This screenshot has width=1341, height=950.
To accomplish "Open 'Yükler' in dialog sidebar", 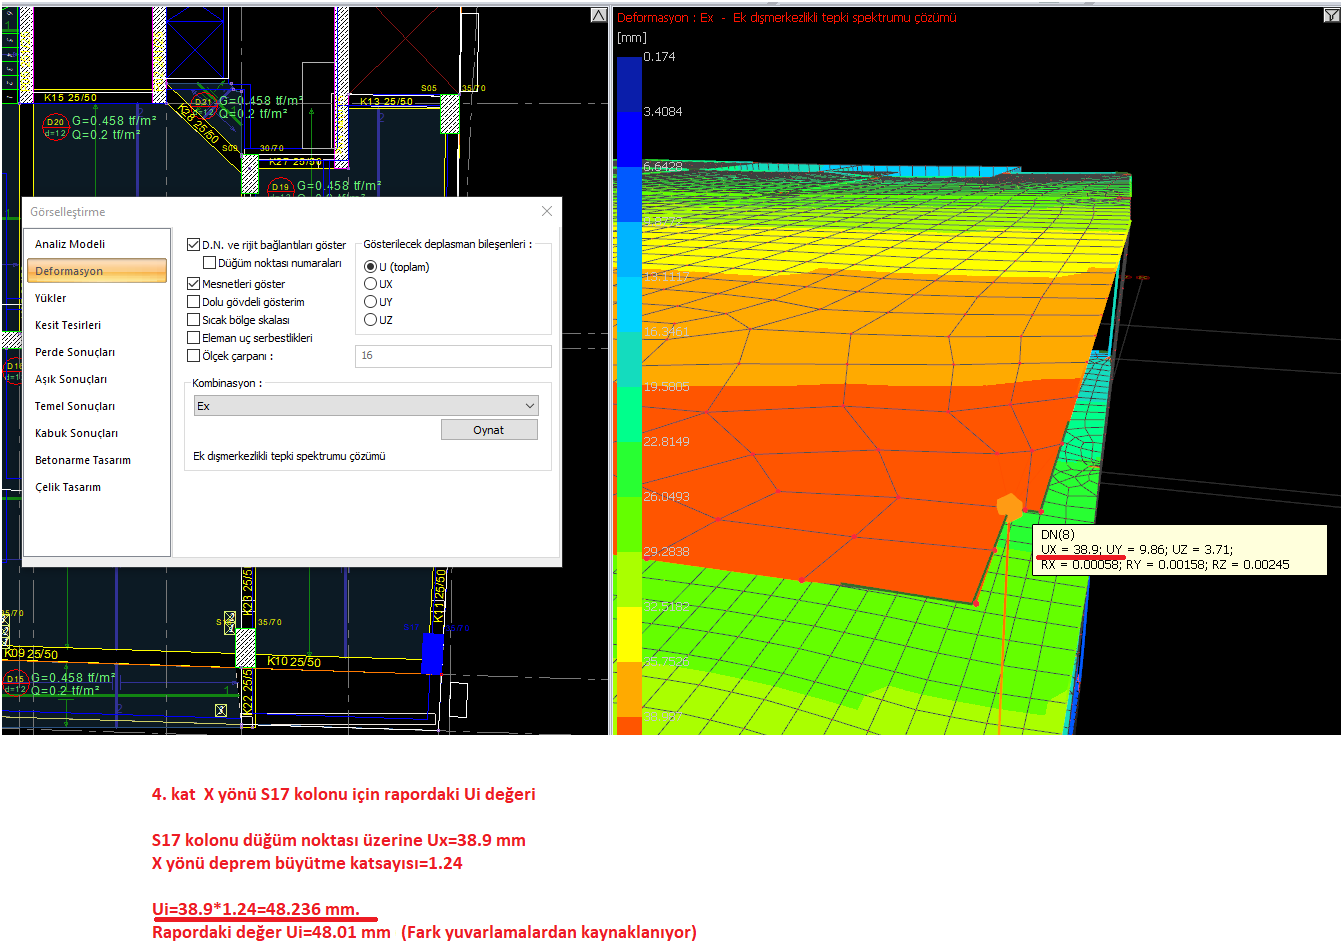I will point(96,298).
